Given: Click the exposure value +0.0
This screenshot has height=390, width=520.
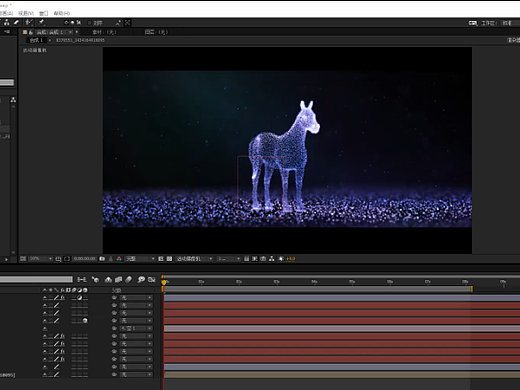Looking at the screenshot, I should tap(290, 259).
